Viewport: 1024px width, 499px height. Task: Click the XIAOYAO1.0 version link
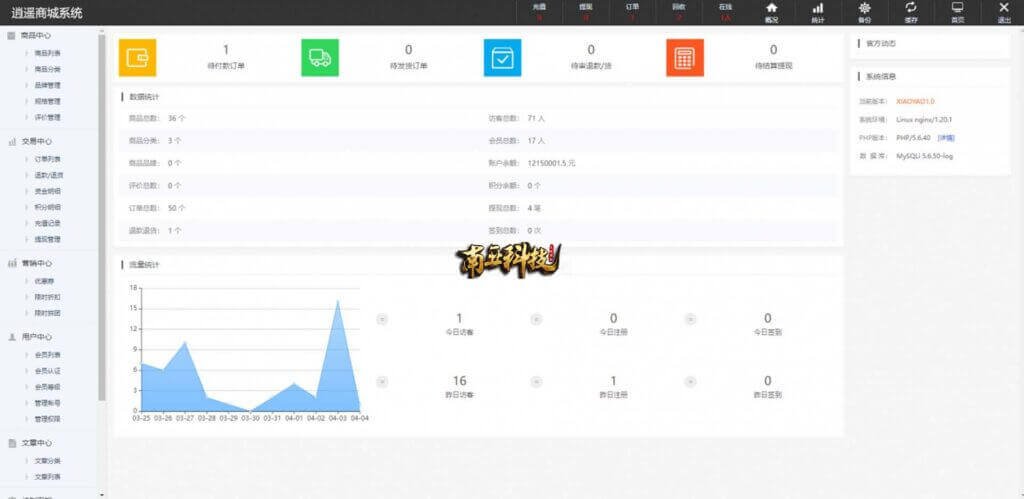915,101
